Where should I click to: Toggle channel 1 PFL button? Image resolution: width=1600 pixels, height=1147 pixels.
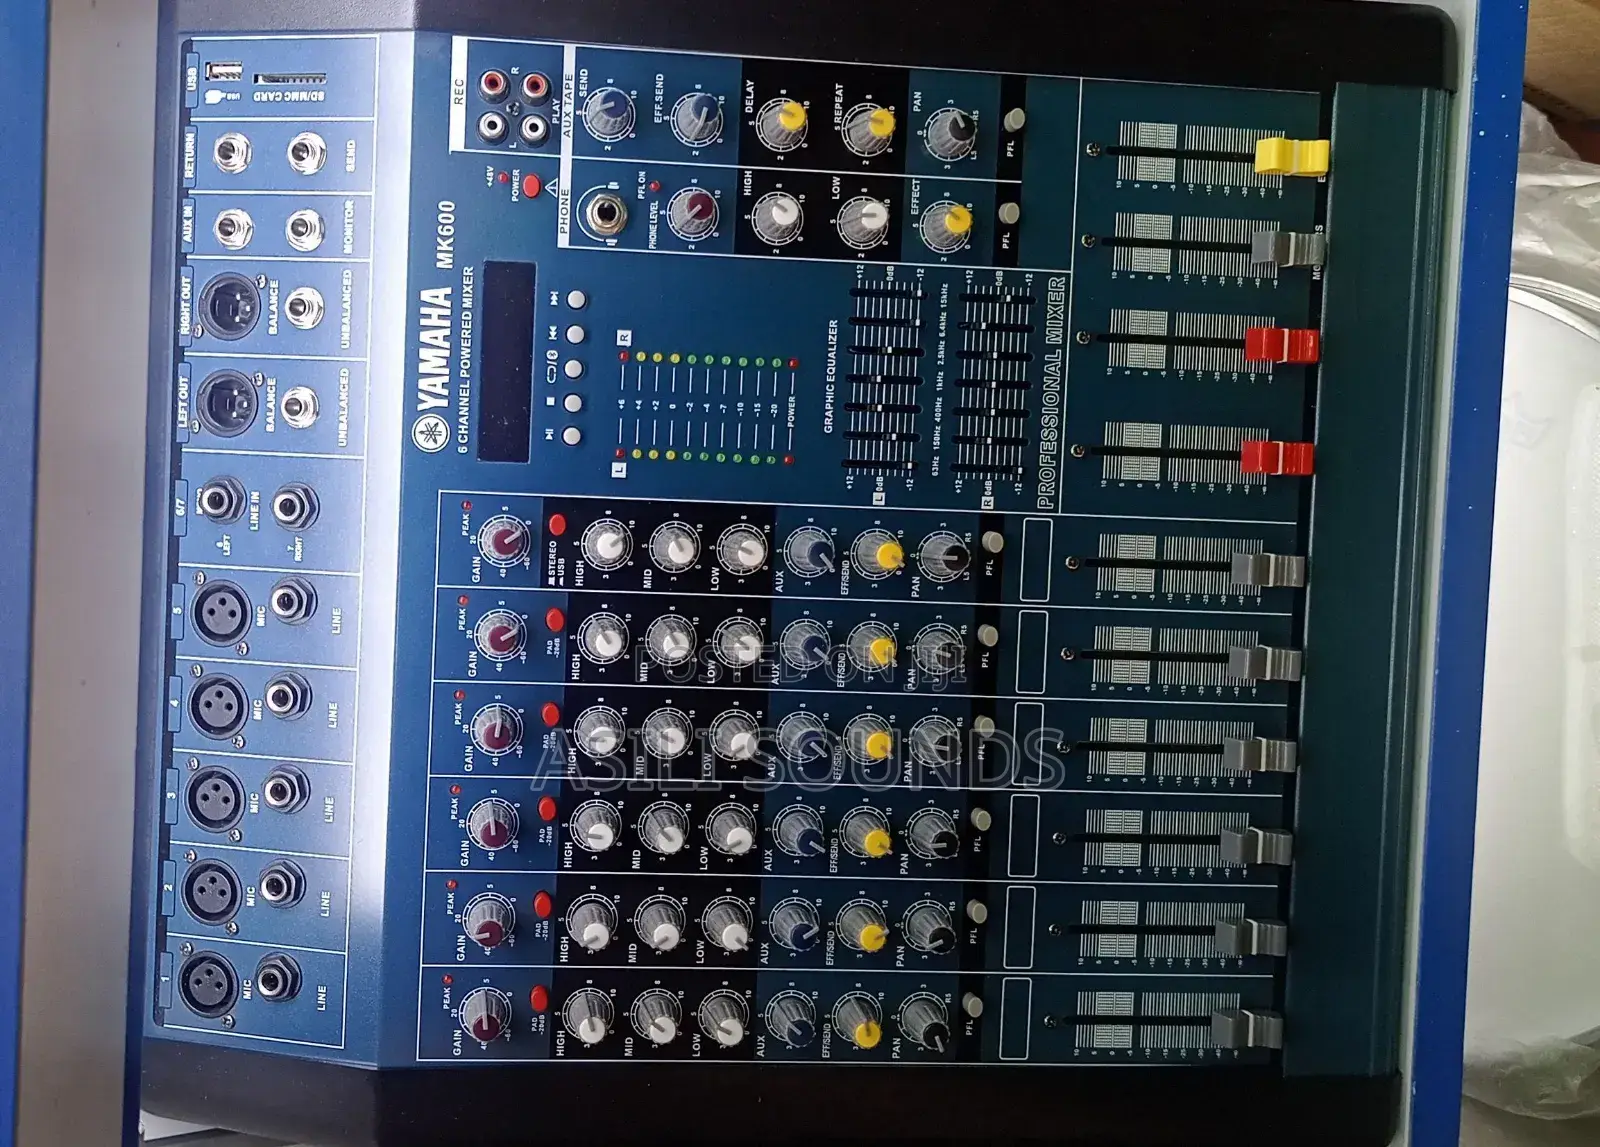point(970,1004)
